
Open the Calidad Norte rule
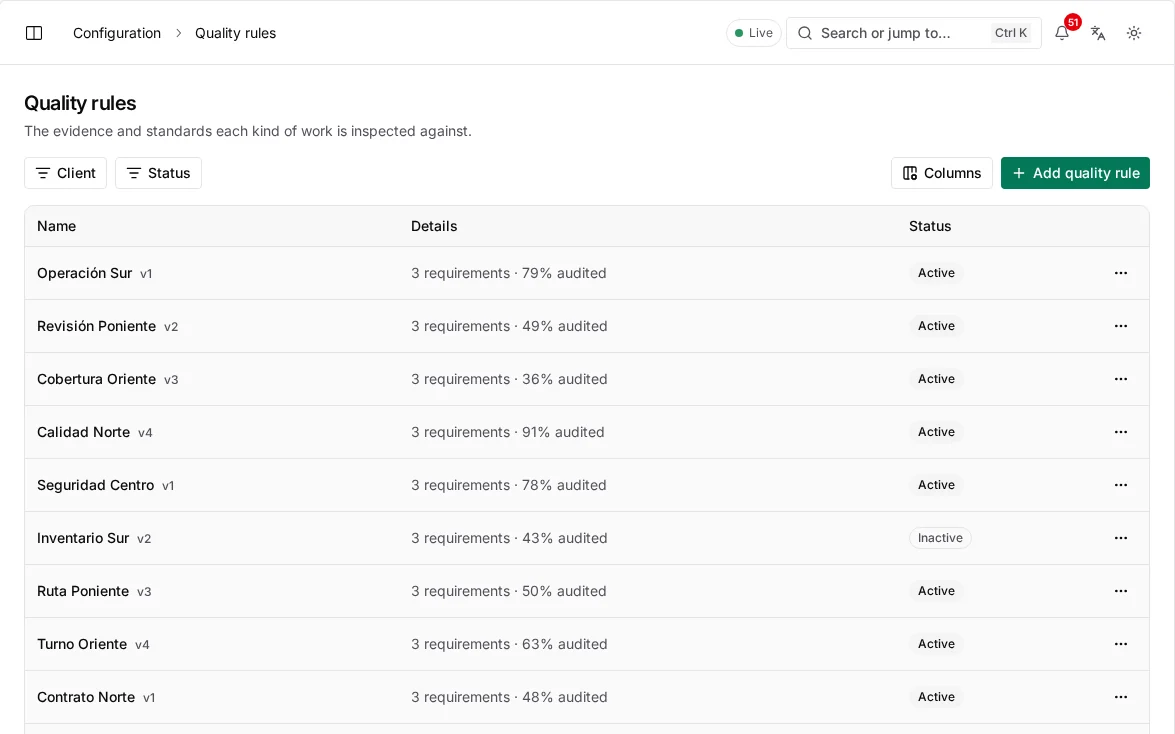point(83,432)
